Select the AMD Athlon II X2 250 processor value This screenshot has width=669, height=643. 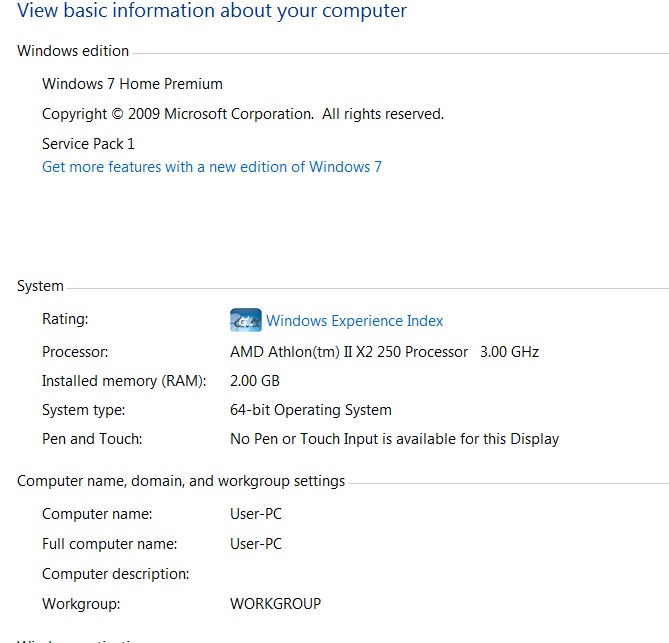pyautogui.click(x=384, y=352)
